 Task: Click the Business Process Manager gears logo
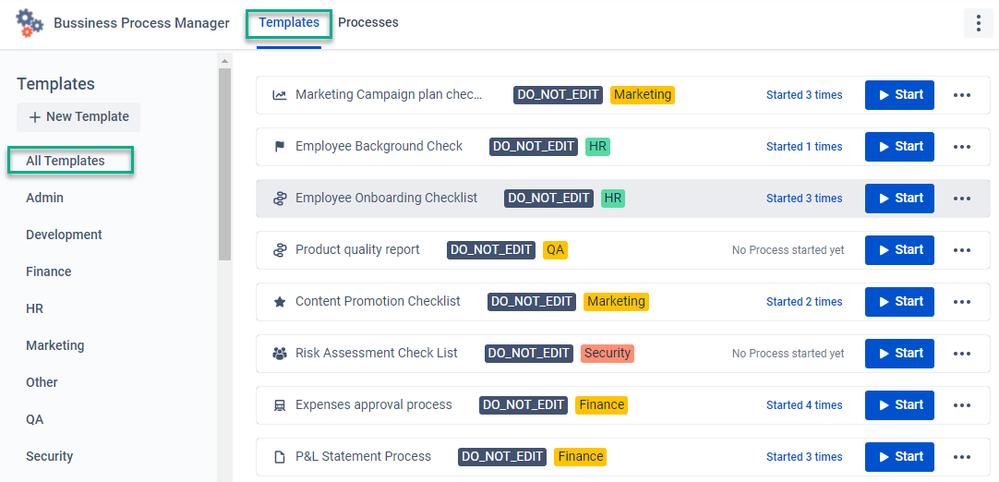point(29,22)
